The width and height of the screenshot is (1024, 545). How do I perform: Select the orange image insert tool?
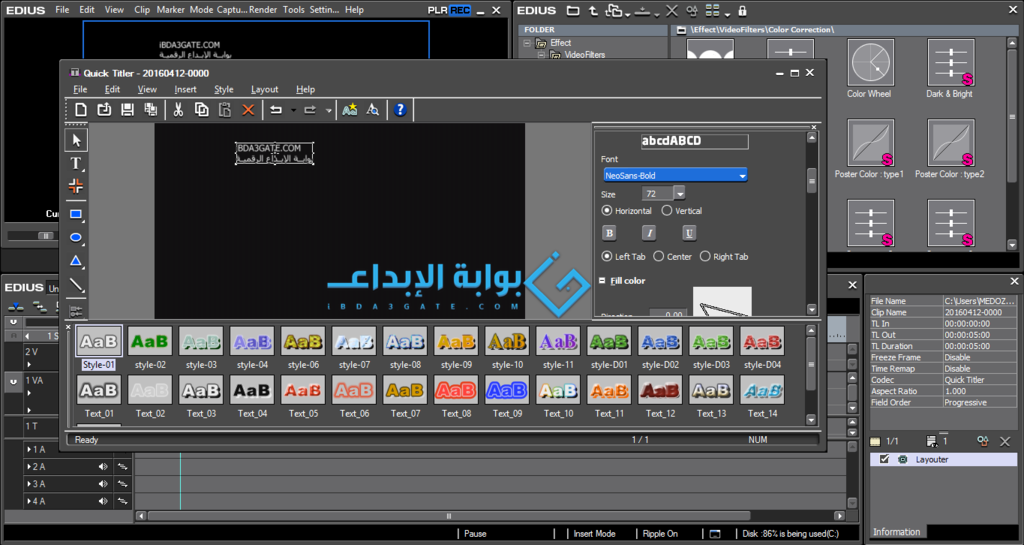pos(76,187)
